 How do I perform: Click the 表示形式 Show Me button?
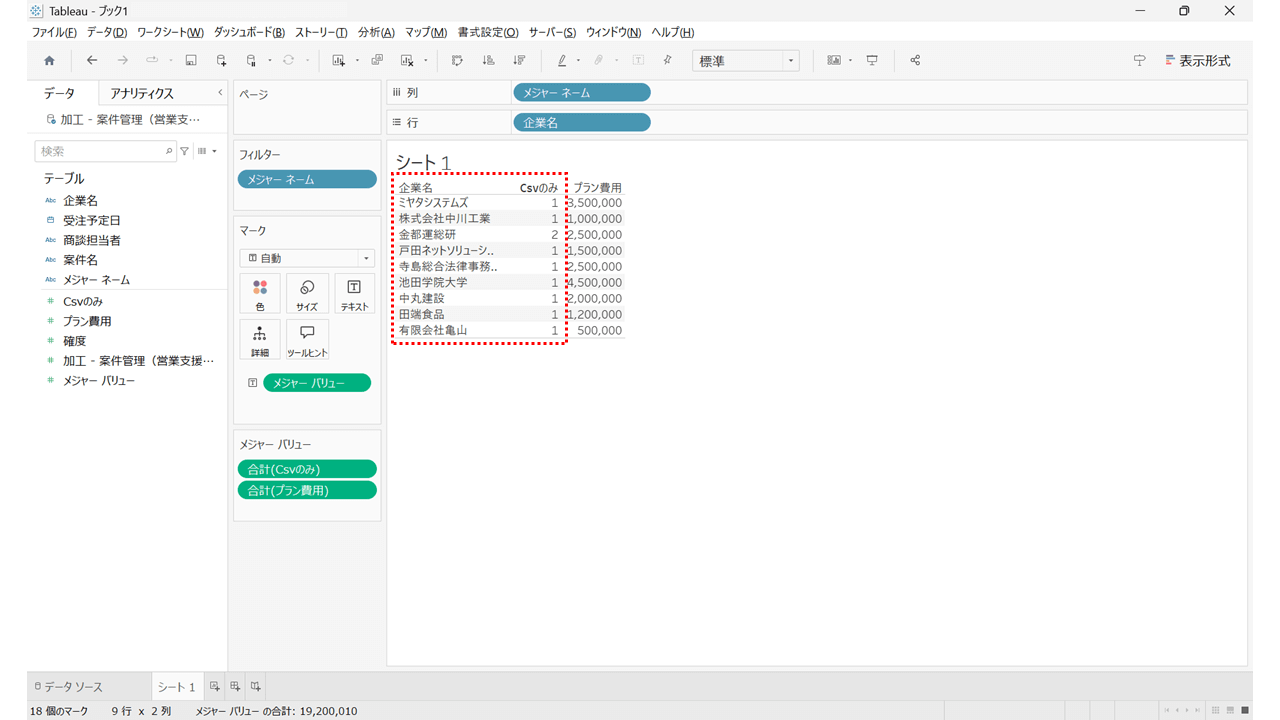click(1197, 61)
